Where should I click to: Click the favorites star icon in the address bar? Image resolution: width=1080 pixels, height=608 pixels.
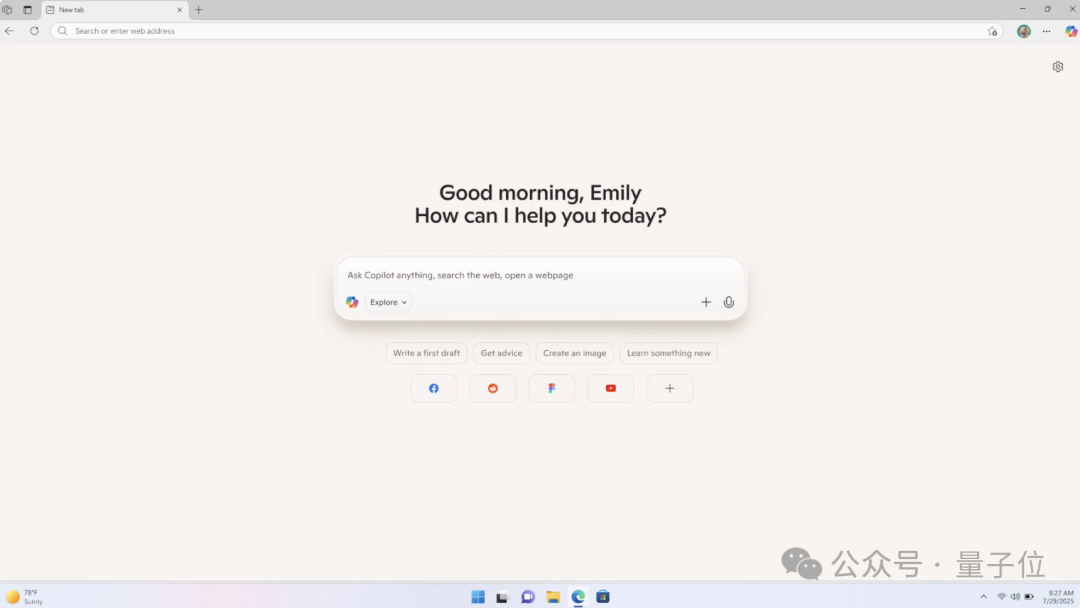(993, 31)
